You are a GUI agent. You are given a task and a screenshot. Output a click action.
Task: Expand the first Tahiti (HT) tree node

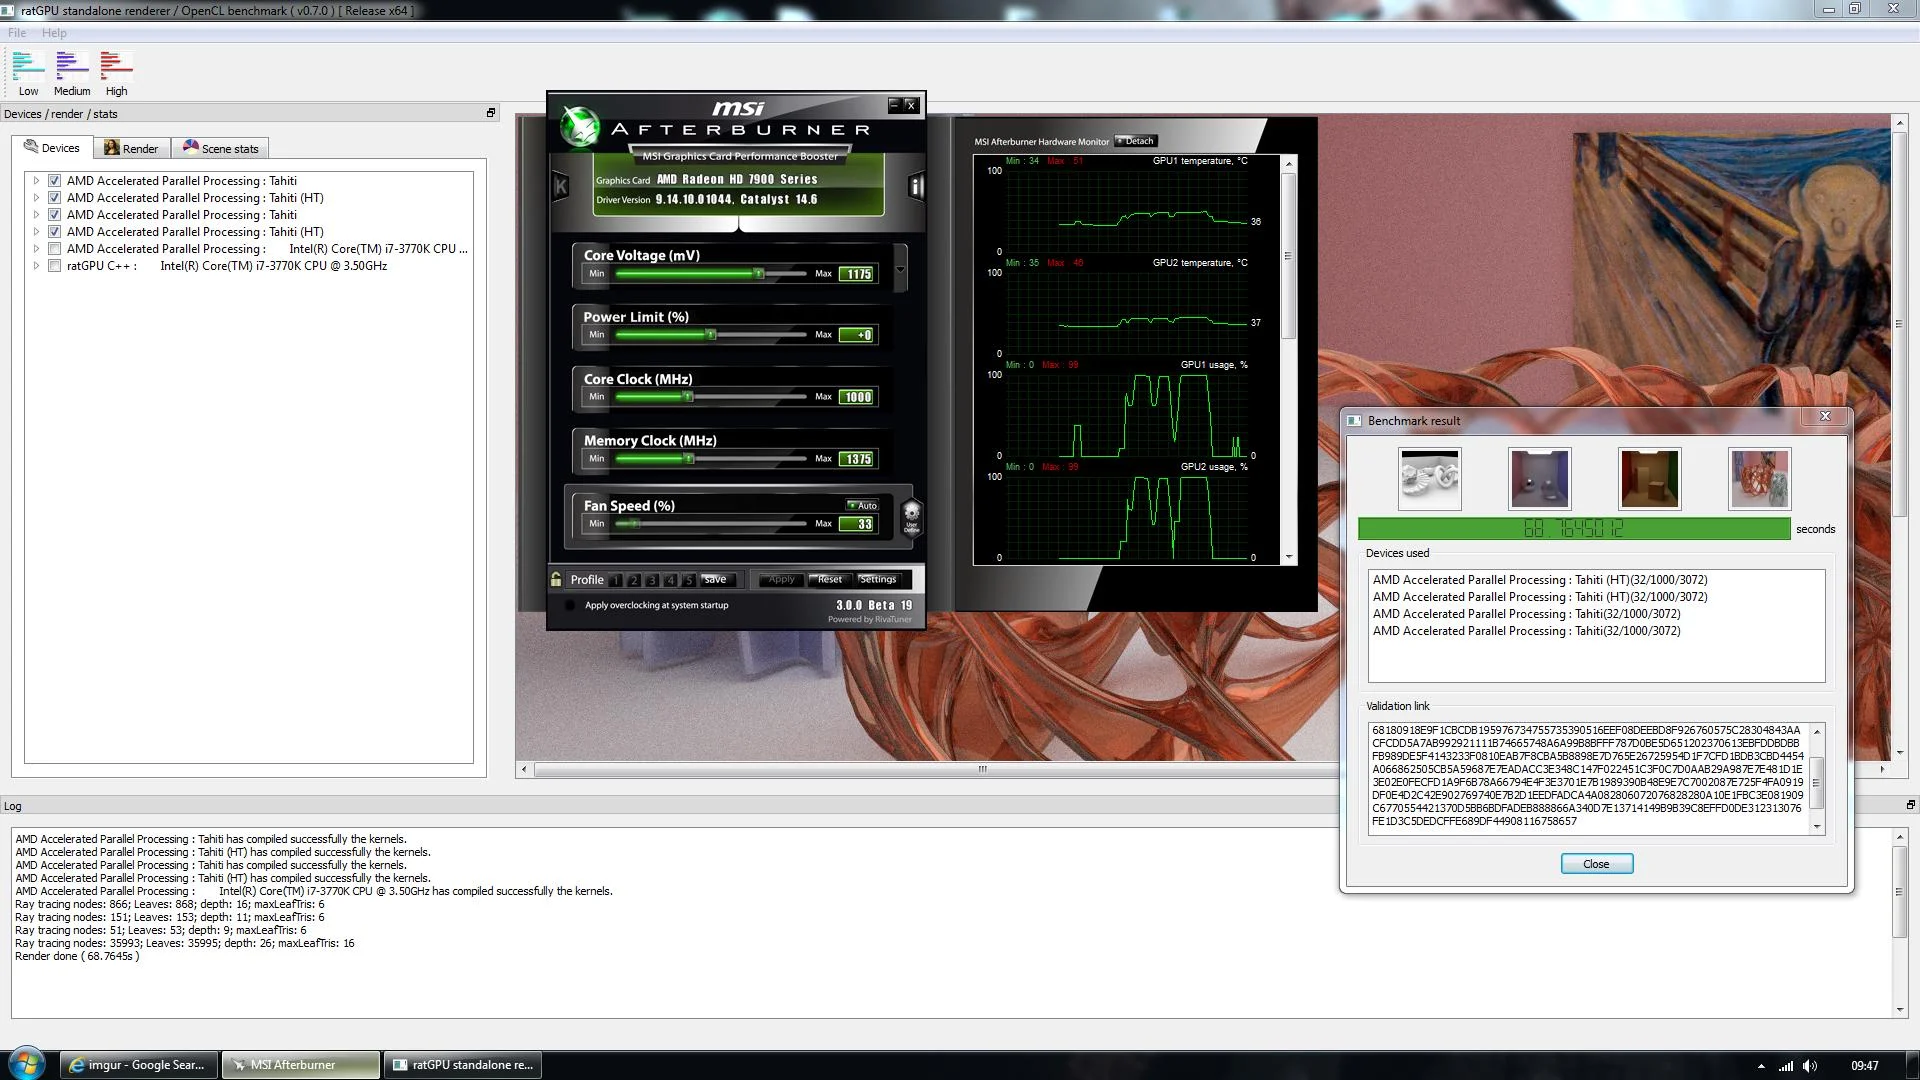click(x=37, y=198)
